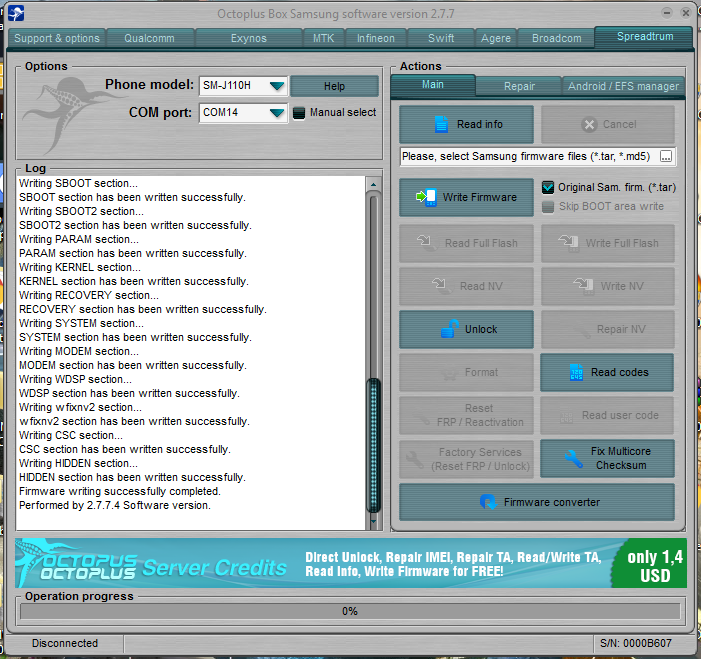Enable the Manual select checkbox
Image resolution: width=701 pixels, height=659 pixels.
pyautogui.click(x=299, y=113)
